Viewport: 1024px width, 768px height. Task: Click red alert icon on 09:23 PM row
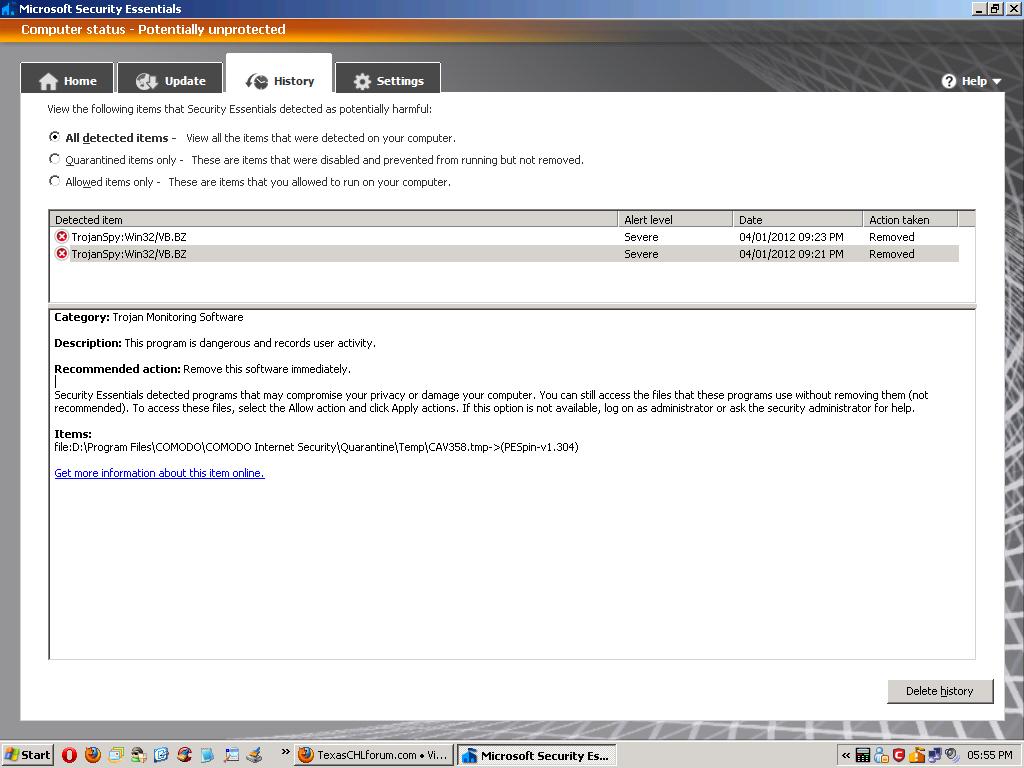(61, 236)
